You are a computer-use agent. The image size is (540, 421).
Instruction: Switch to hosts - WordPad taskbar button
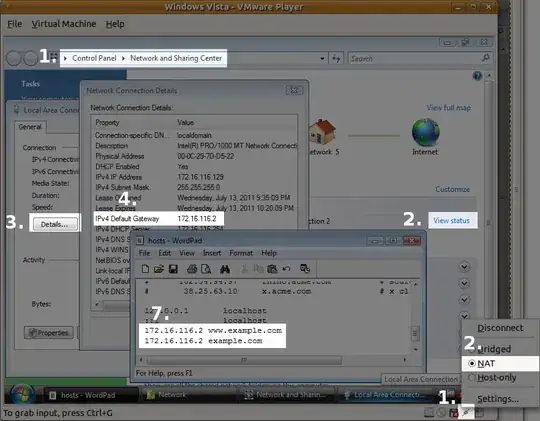tap(91, 395)
